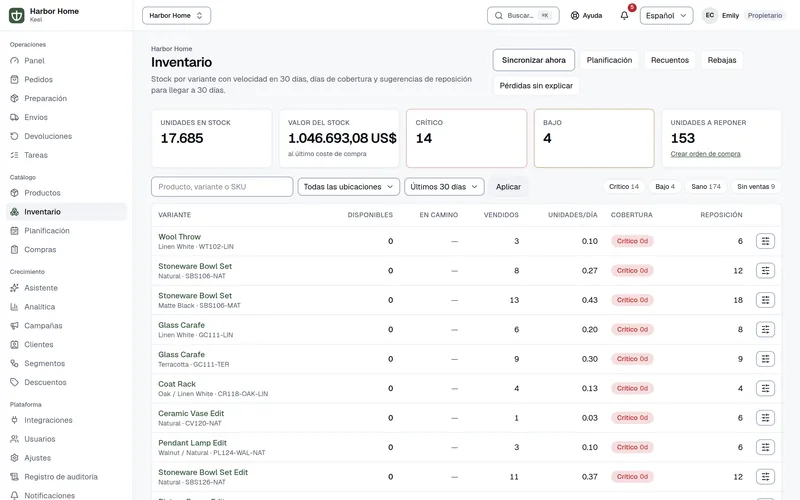
Task: Click the Harbor Home breadcrumb text
Action: pos(171,49)
